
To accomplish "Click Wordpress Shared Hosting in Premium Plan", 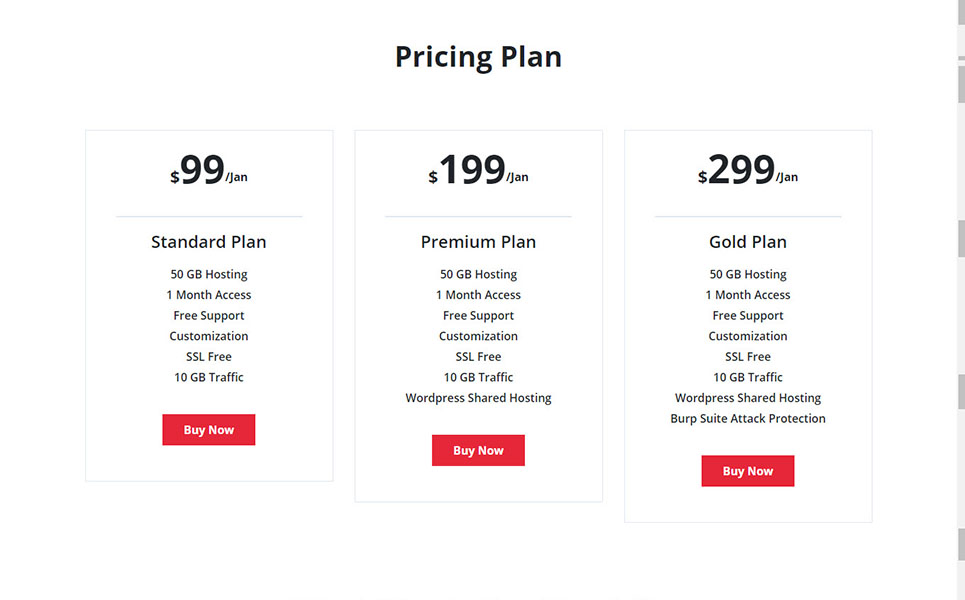I will [478, 398].
